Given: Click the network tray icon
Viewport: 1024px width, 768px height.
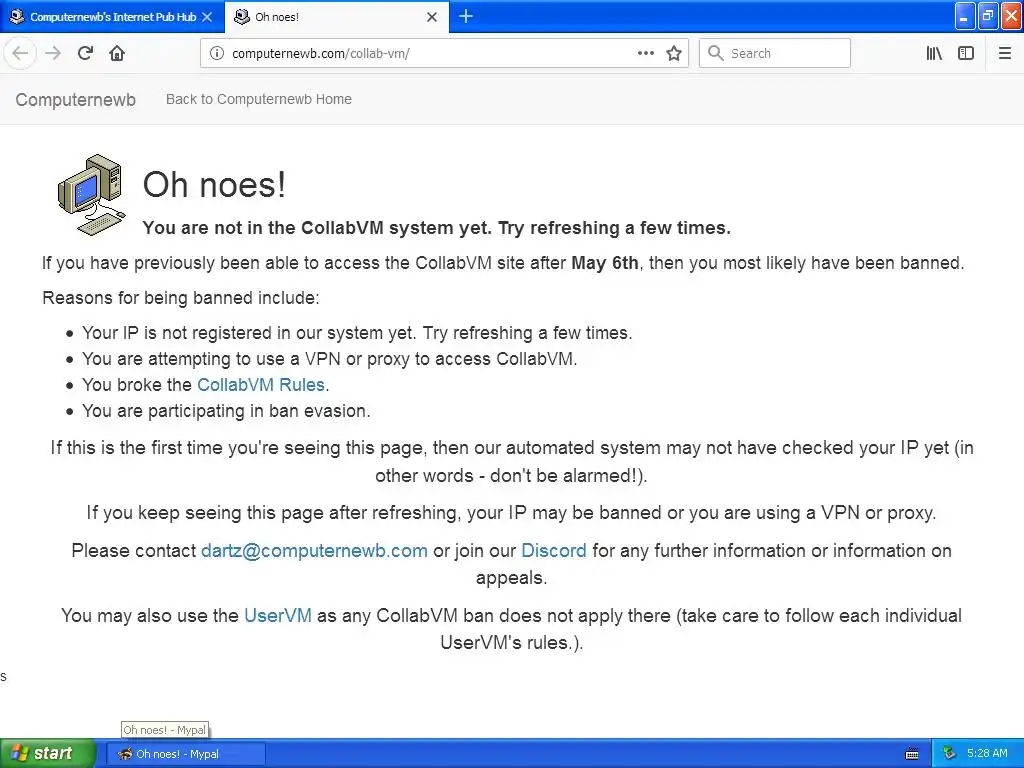Looking at the screenshot, I should point(949,754).
